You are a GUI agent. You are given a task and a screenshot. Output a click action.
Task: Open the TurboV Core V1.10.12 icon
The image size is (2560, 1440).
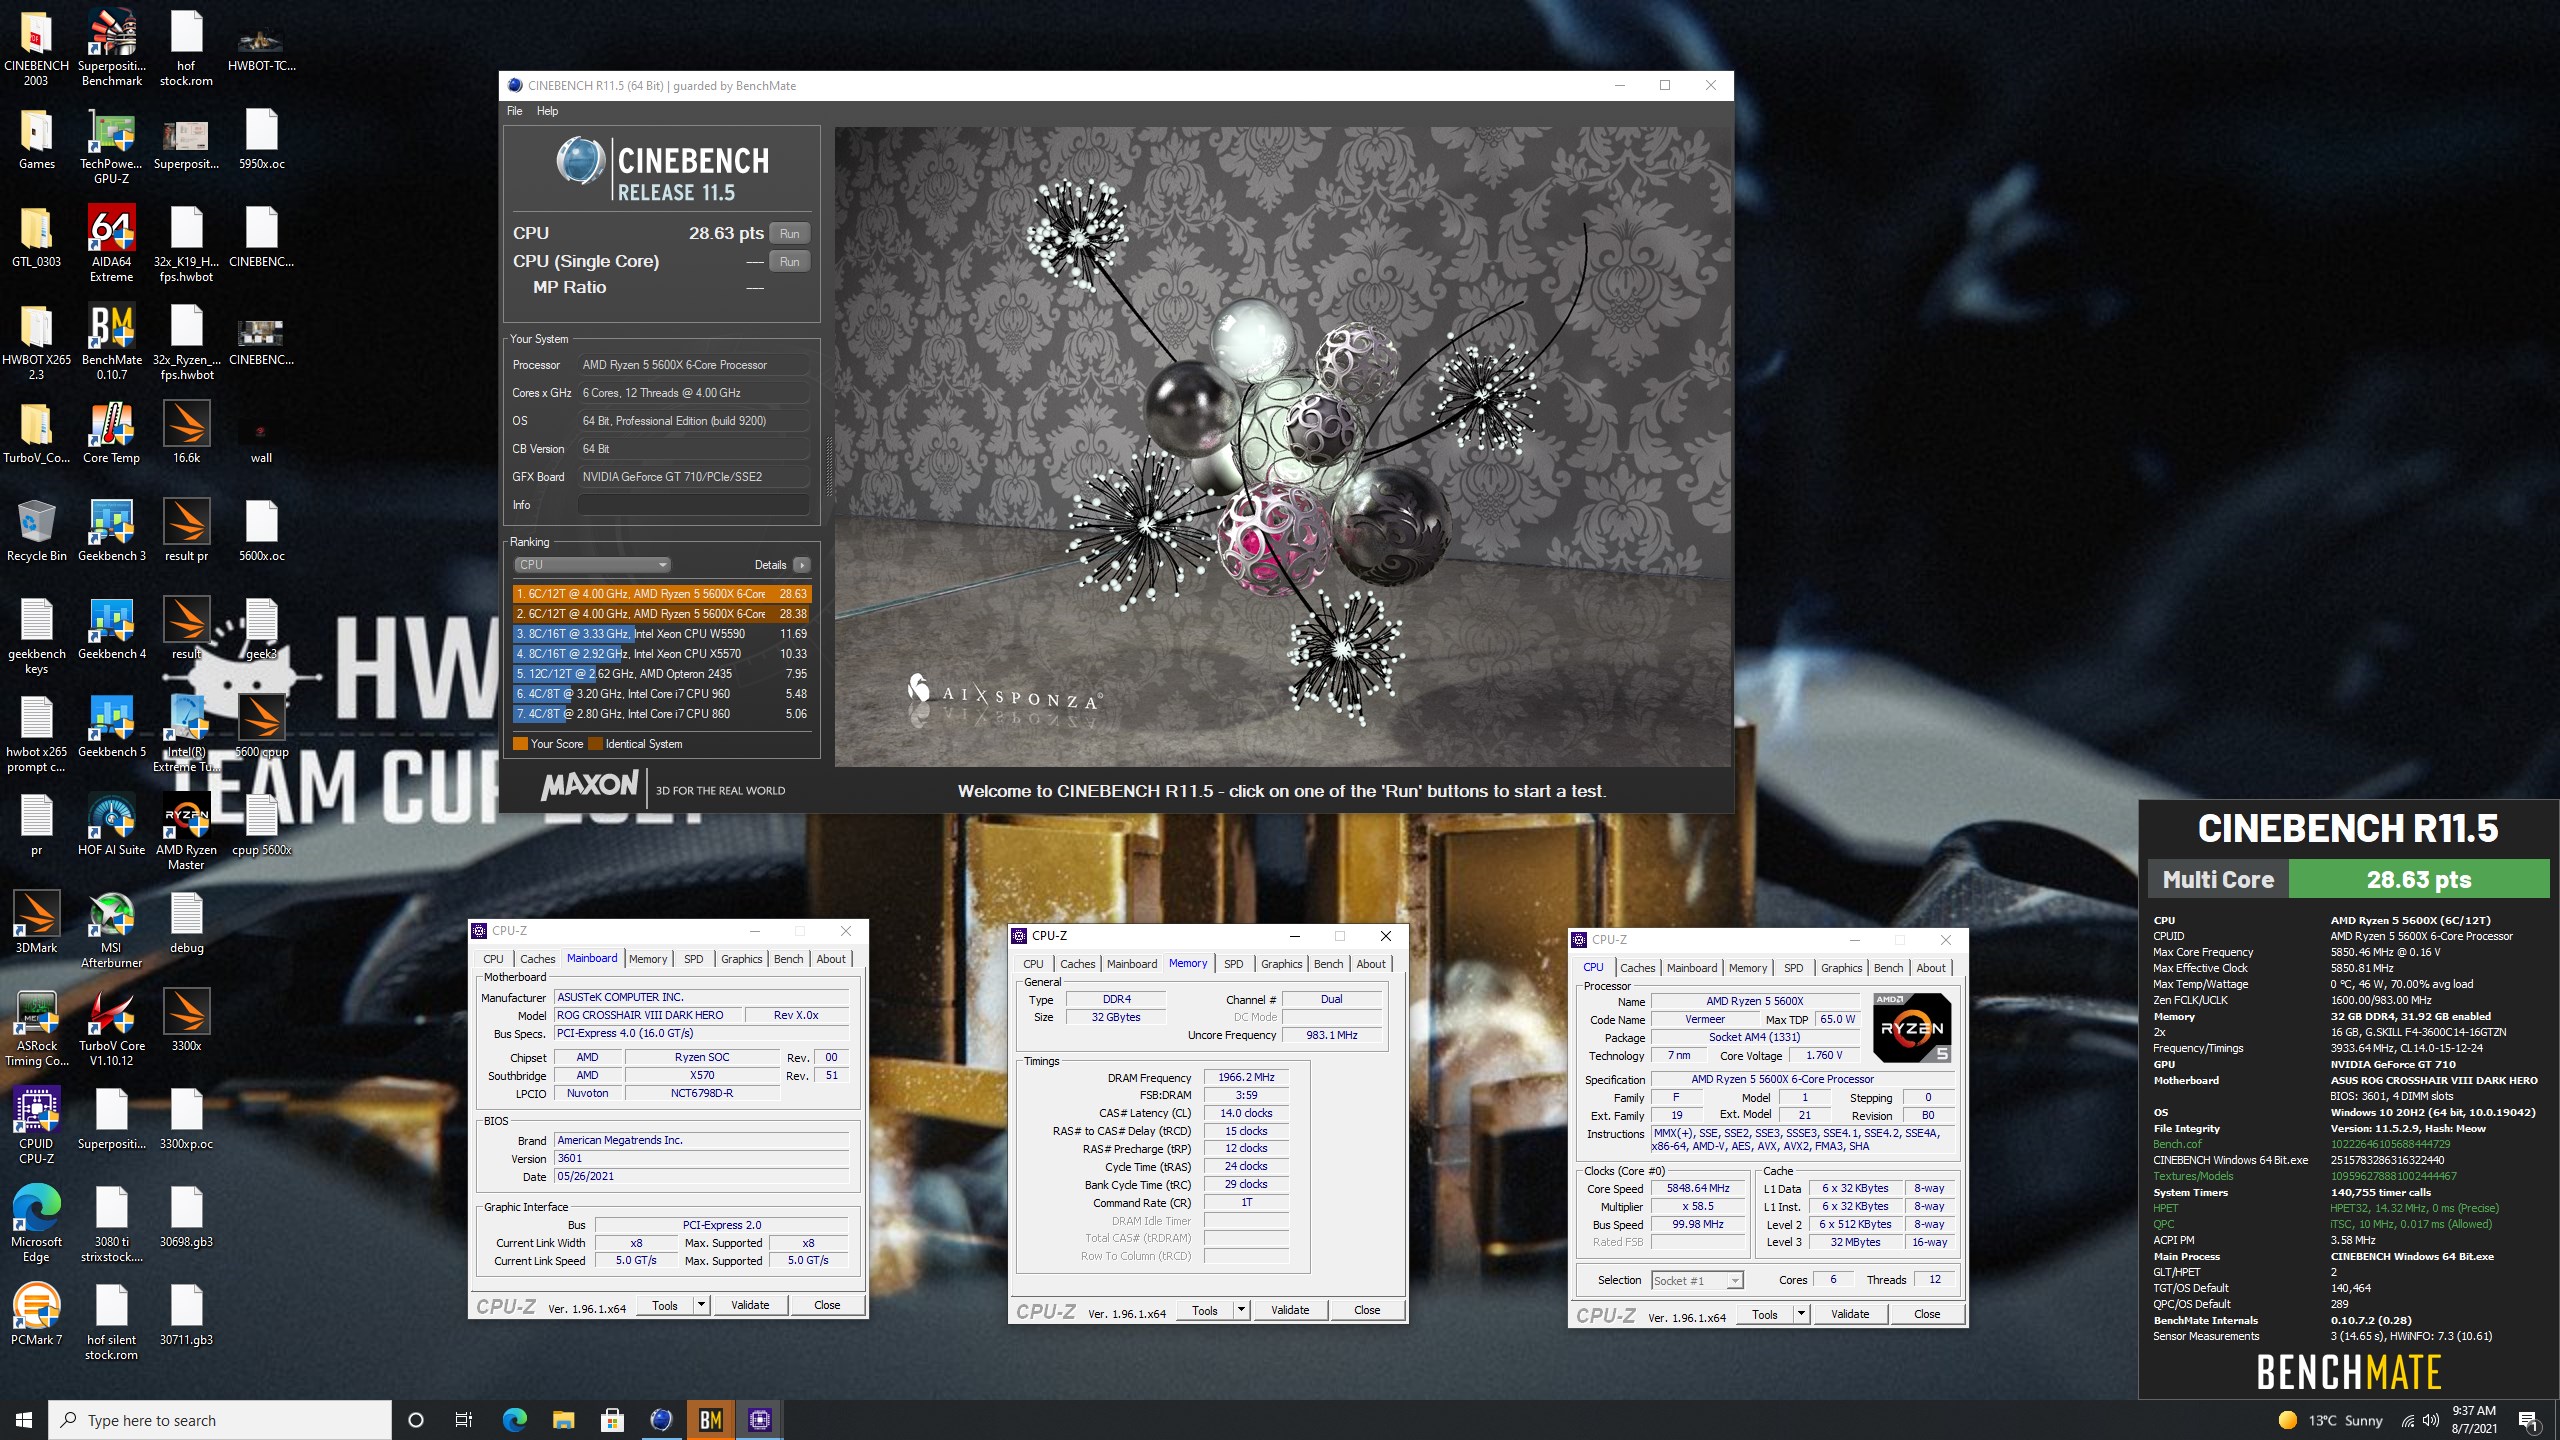coord(111,1028)
